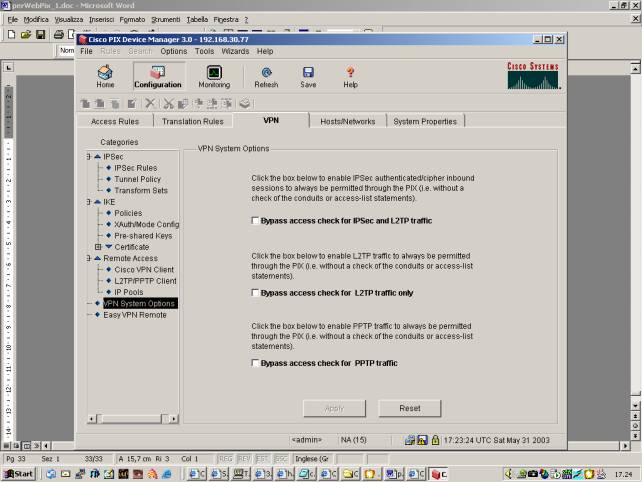The image size is (642, 482).
Task: Collapse the IKE tree node
Action: coord(88,202)
